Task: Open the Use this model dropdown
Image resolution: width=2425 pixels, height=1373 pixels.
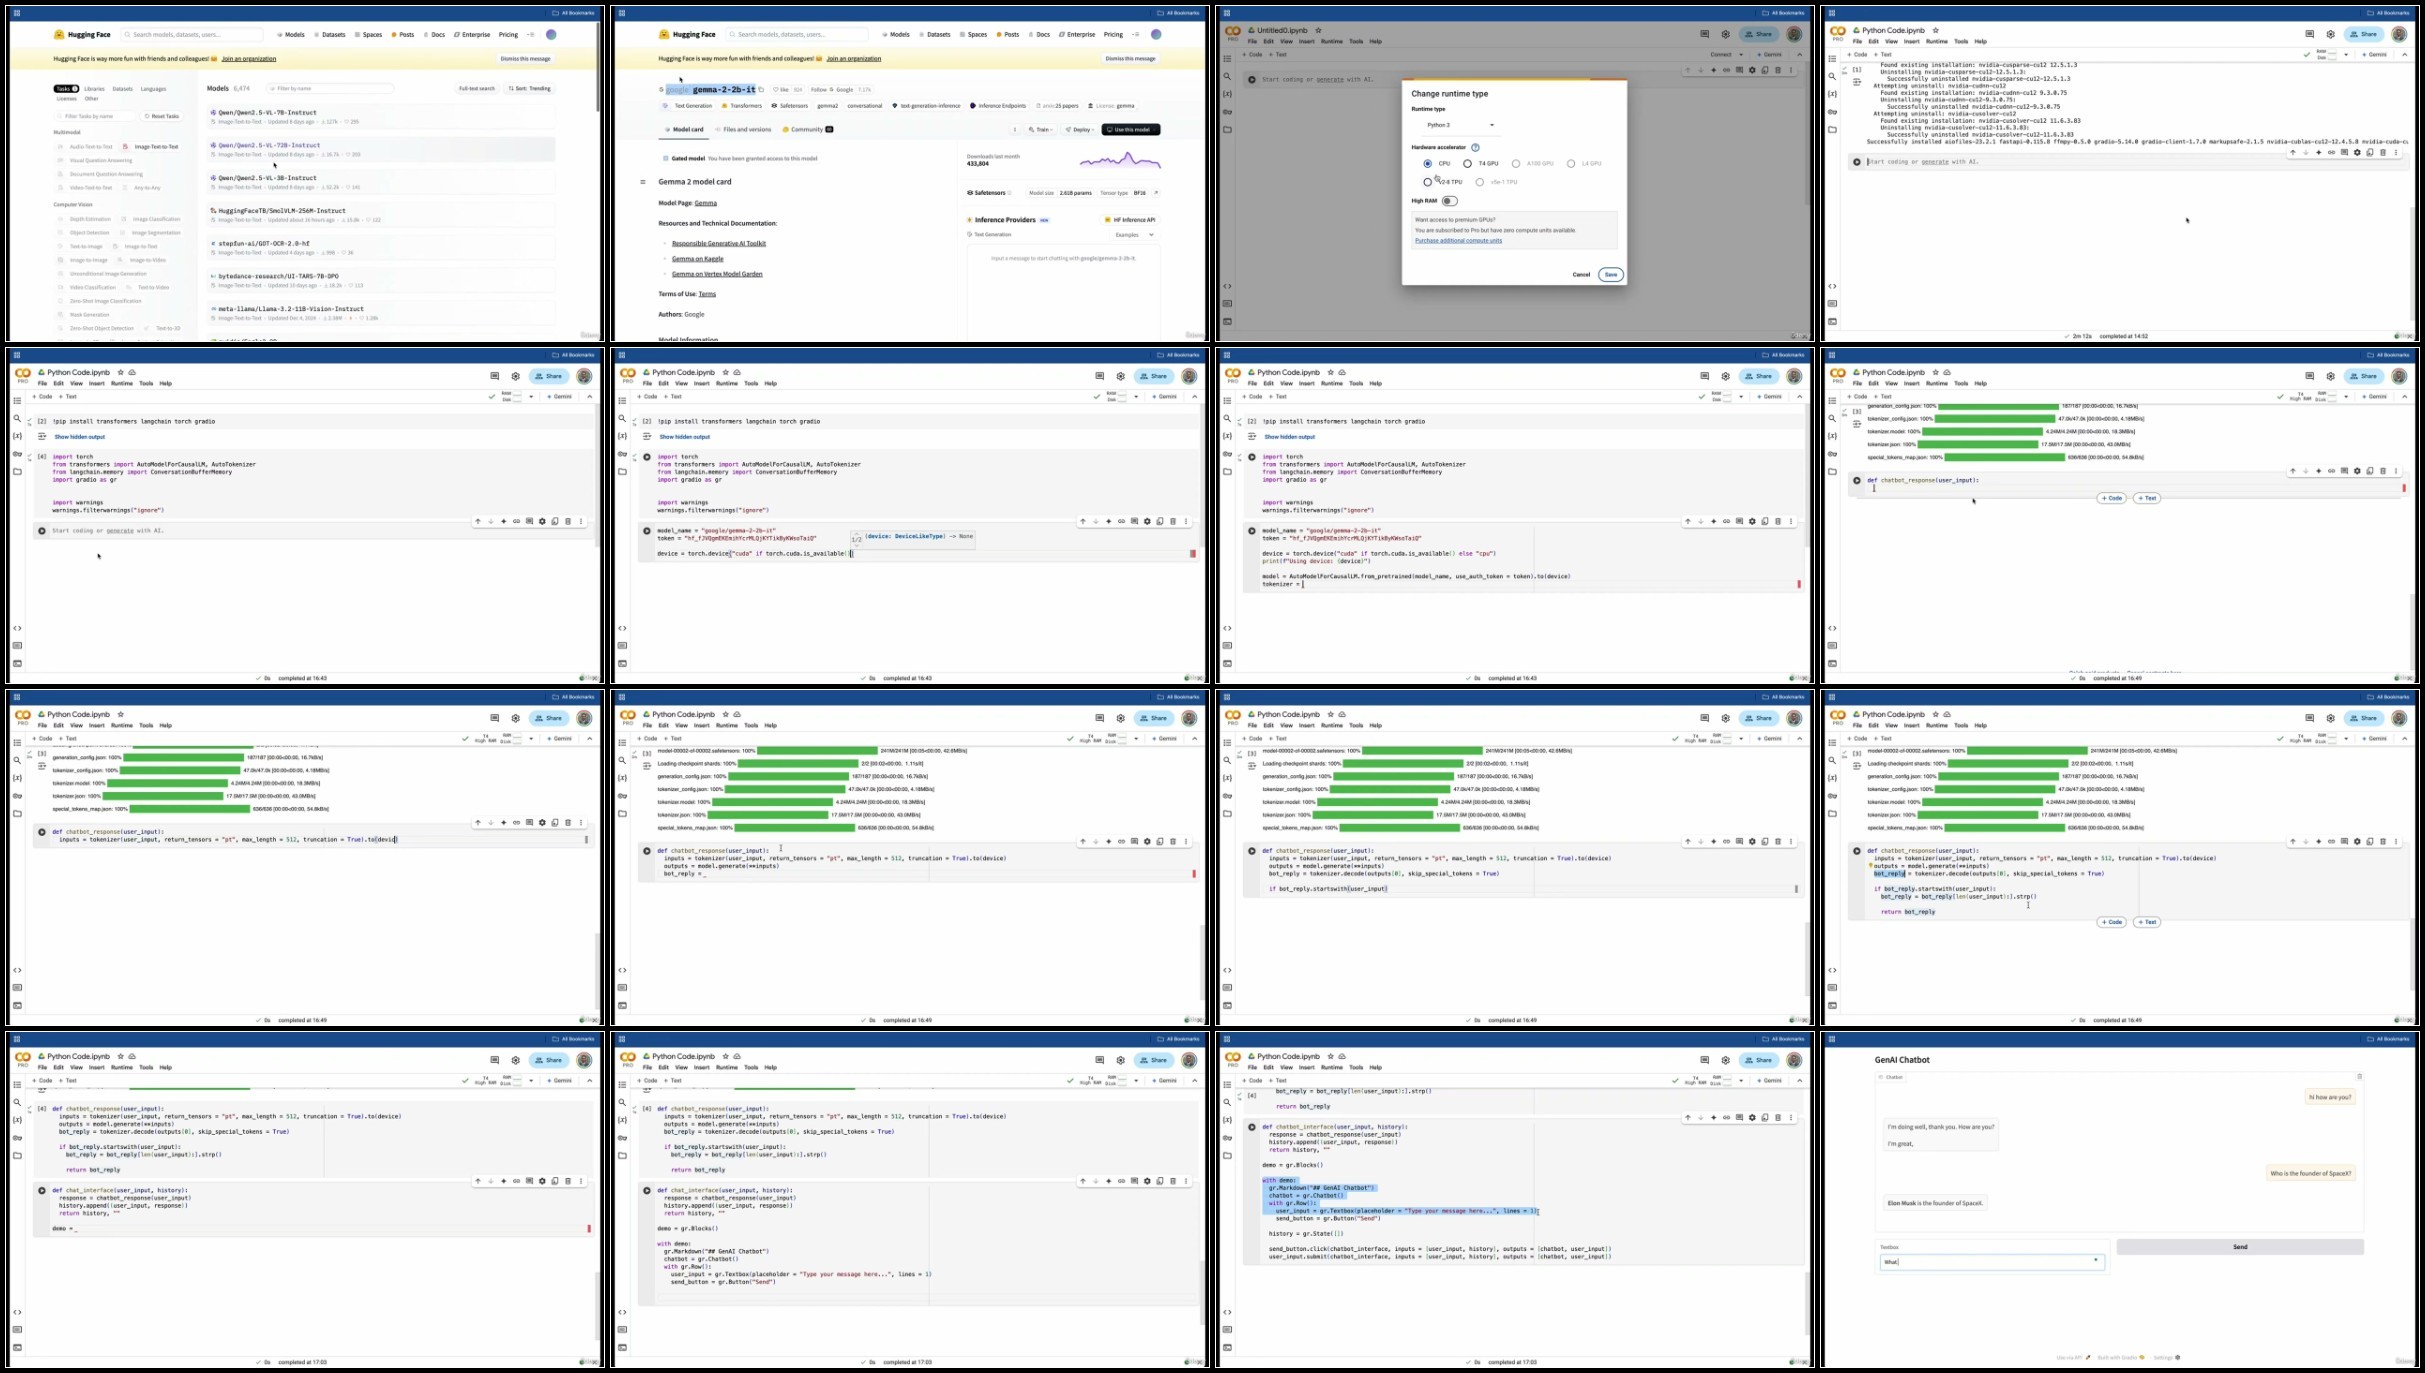Action: (1131, 130)
